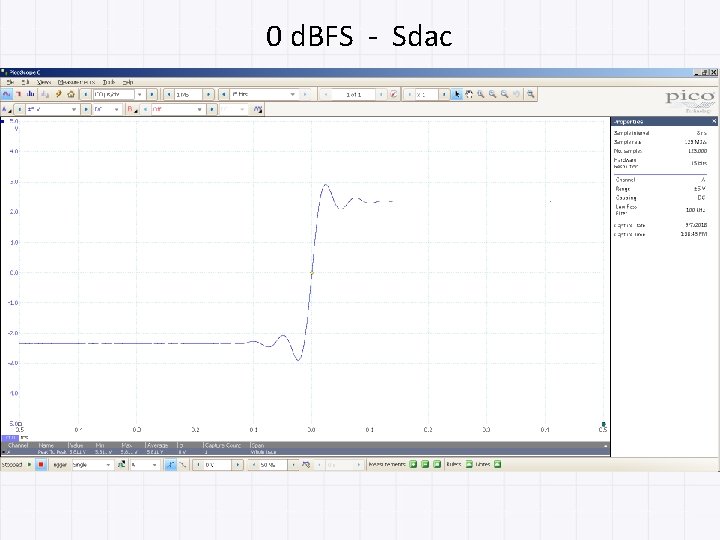Click Channel A ruler handle near 5.0 V label
The image size is (720, 540).
[2, 121]
